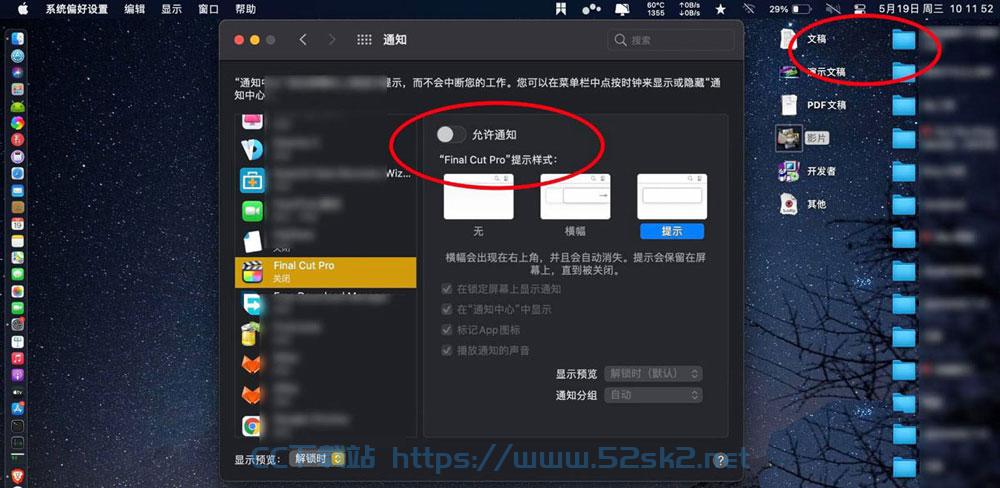Click the 29% battery indicator

[790, 9]
